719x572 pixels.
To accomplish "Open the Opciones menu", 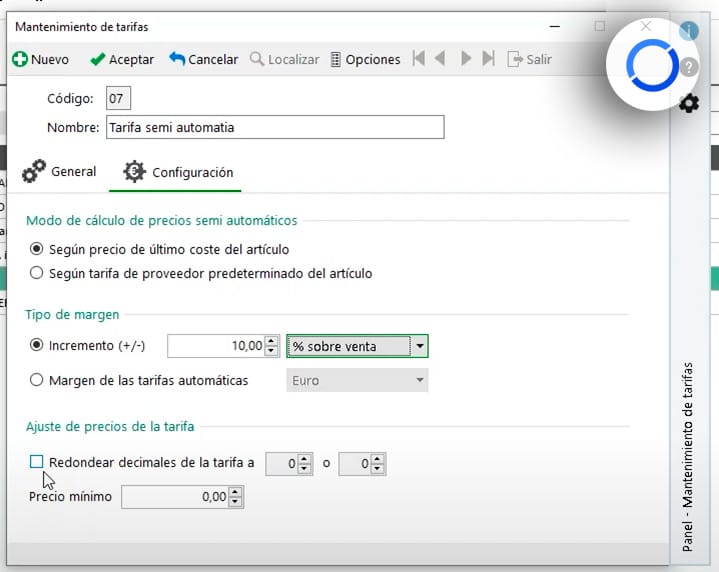I will click(365, 60).
